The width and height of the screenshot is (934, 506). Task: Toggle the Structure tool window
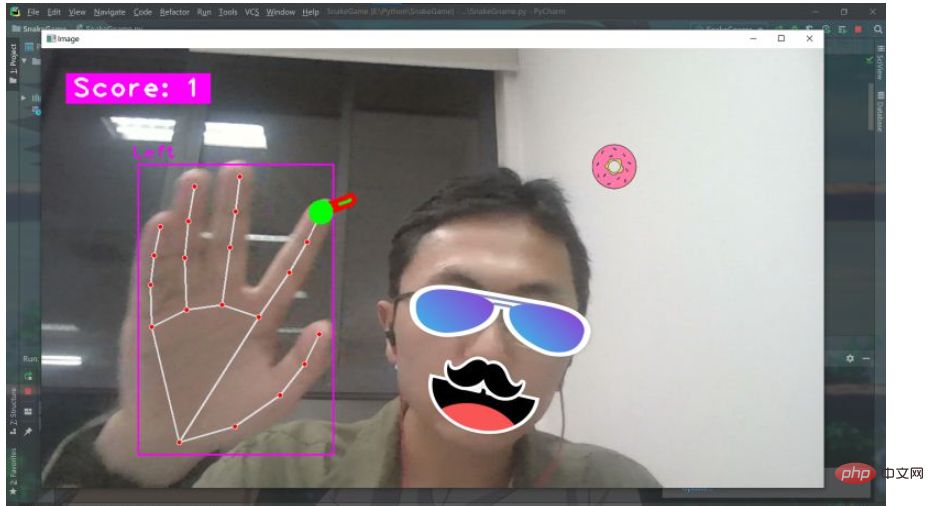pyautogui.click(x=13, y=412)
